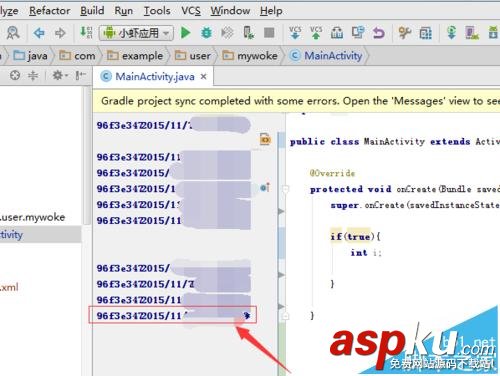Click the Run with Coverage icon
This screenshot has width=500, height=376.
(227, 33)
